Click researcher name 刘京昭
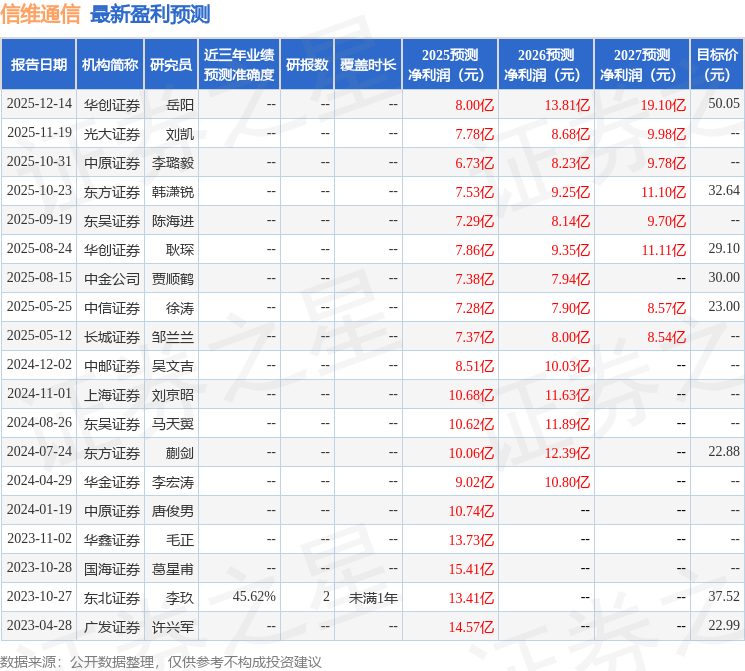This screenshot has height=671, width=745. [173, 395]
